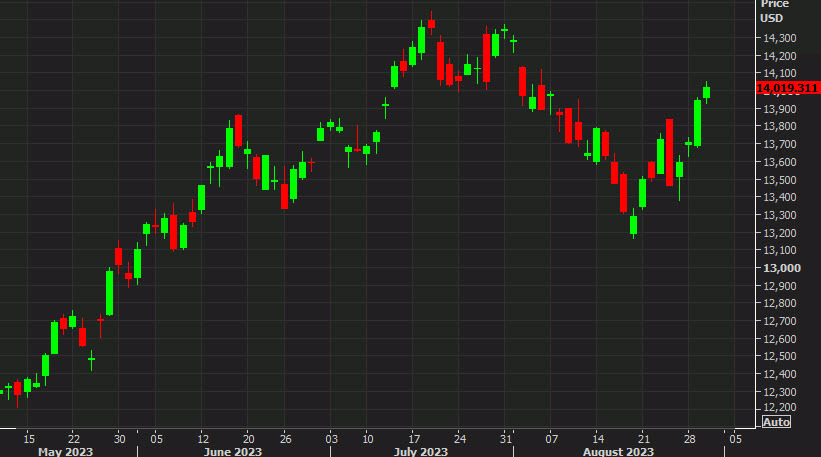This screenshot has width=821, height=457.
Task: Click the 13,000 bold price axis label
Action: pyautogui.click(x=782, y=268)
